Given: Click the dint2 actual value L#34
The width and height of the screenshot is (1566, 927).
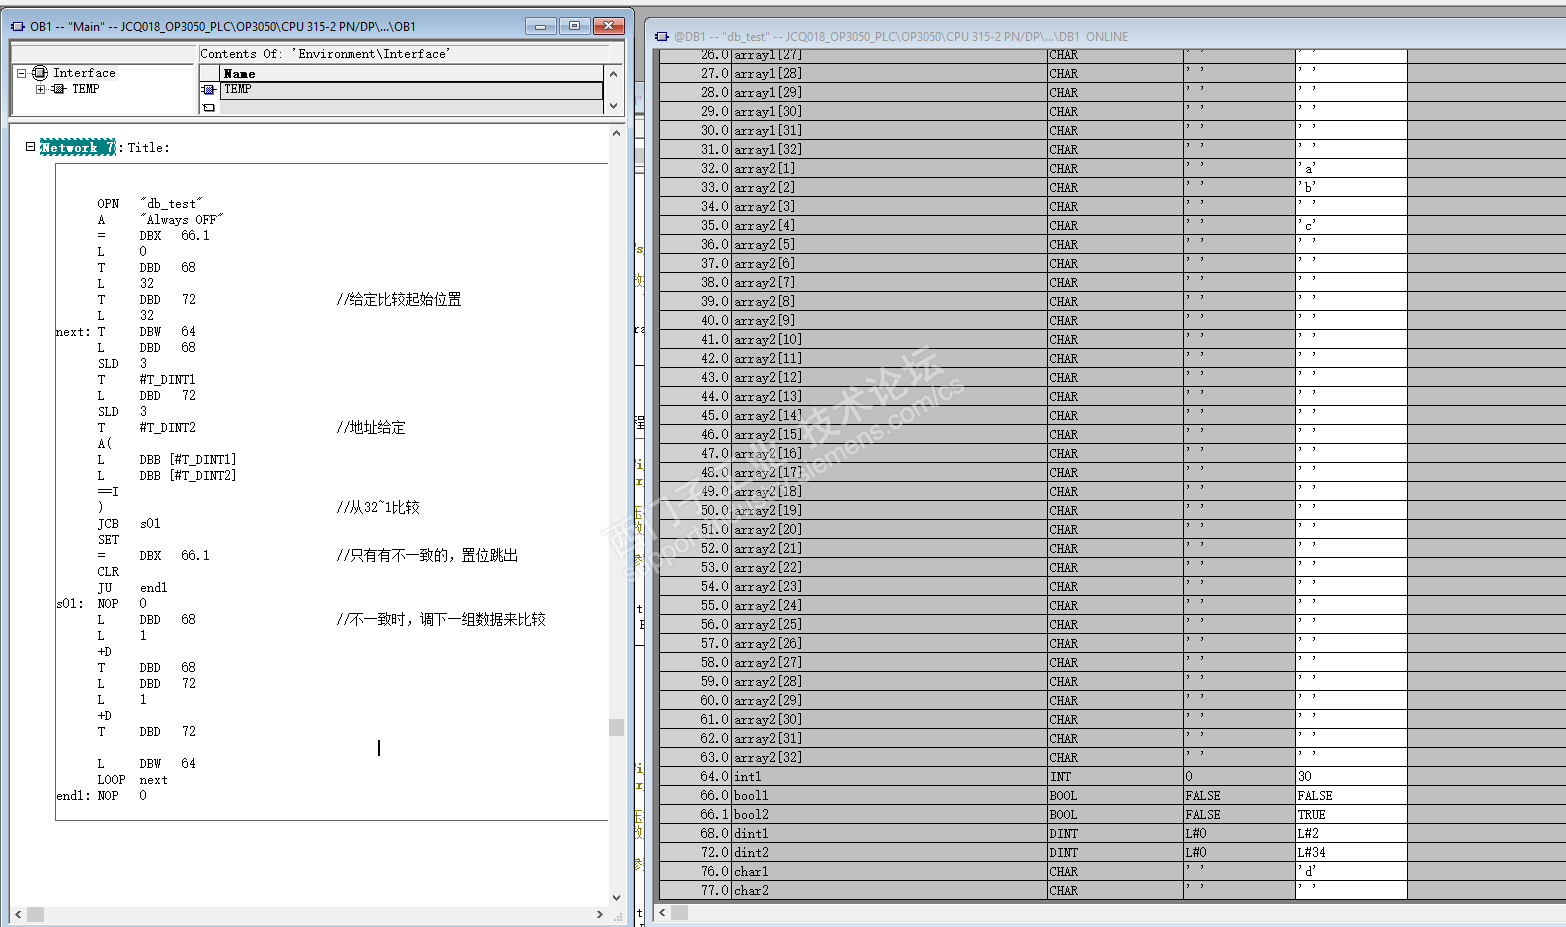Looking at the screenshot, I should click(1351, 853).
